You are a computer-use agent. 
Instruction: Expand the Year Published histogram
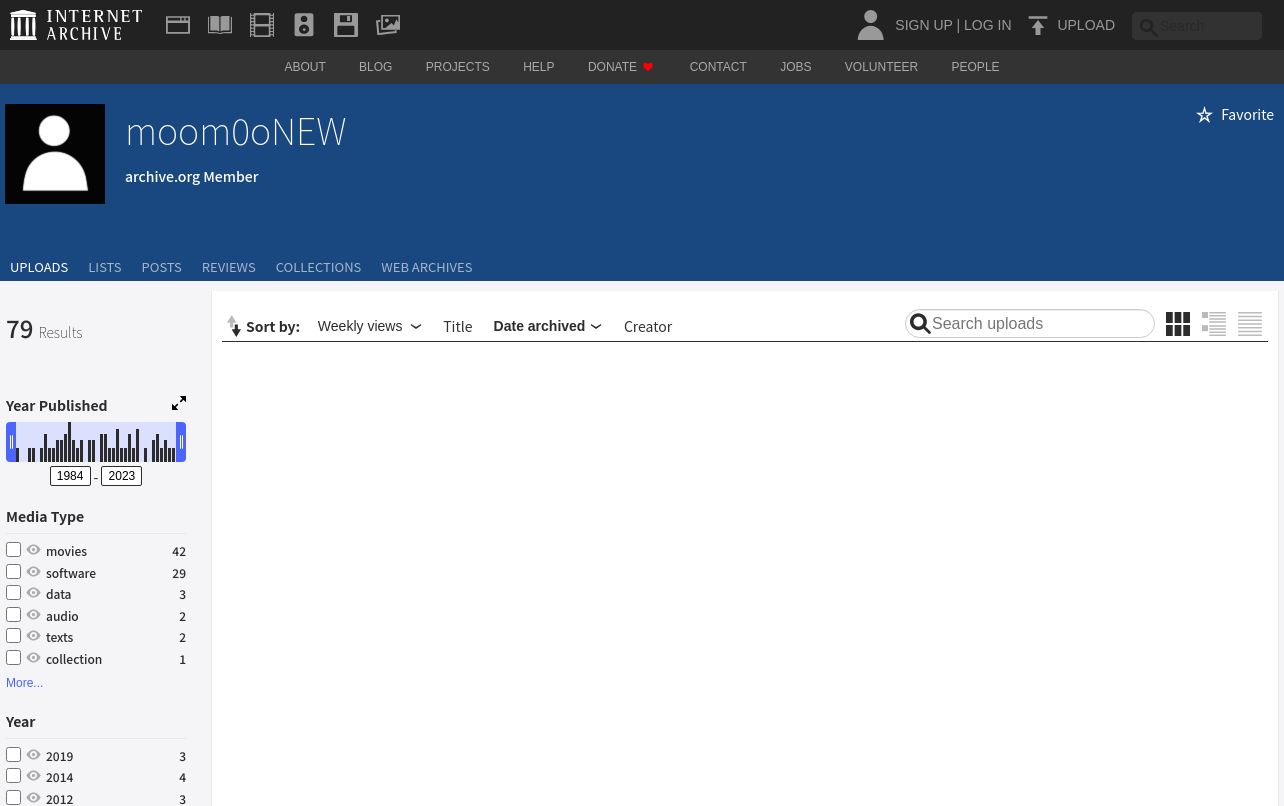[x=179, y=403]
